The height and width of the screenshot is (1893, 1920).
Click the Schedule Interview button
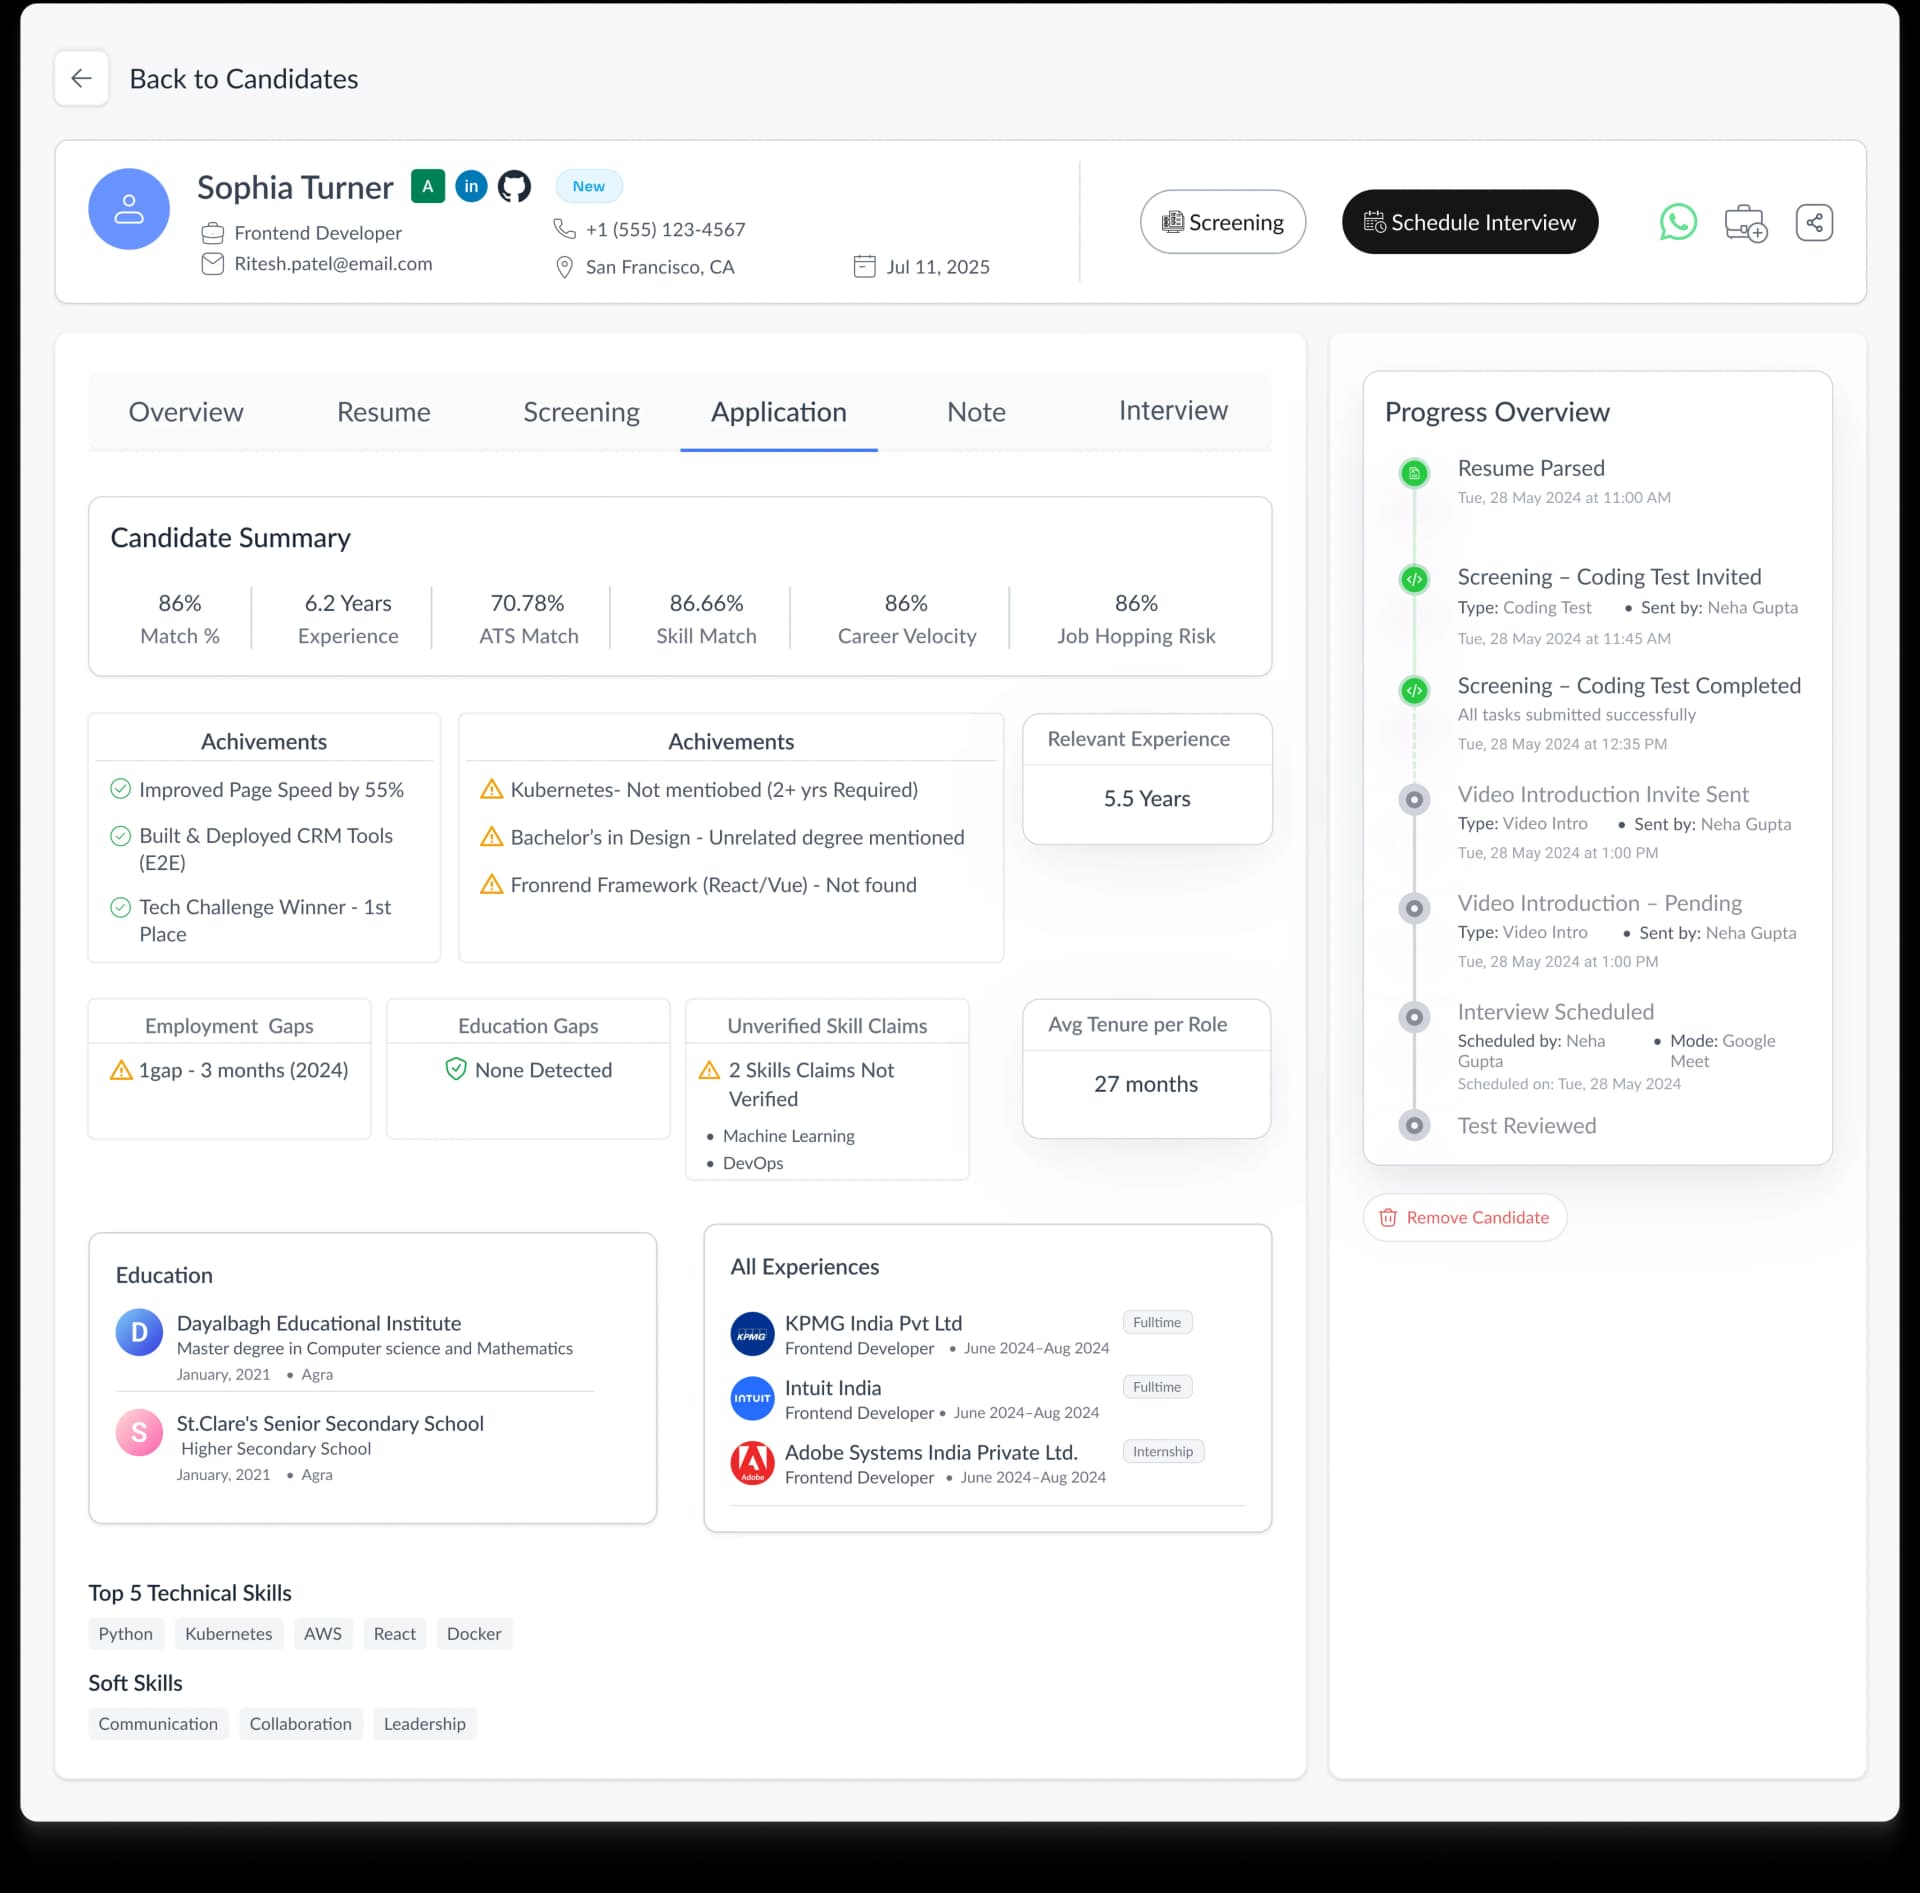pyautogui.click(x=1469, y=221)
